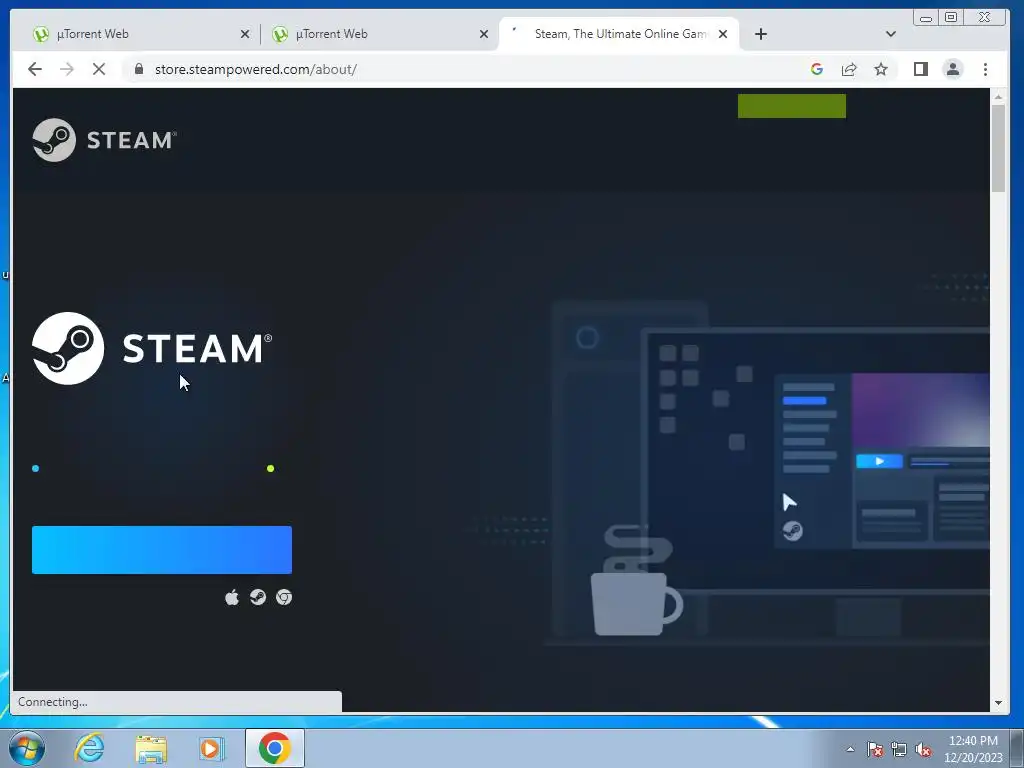1024x768 pixels.
Task: Click the scrollbar down arrow
Action: pyautogui.click(x=998, y=703)
